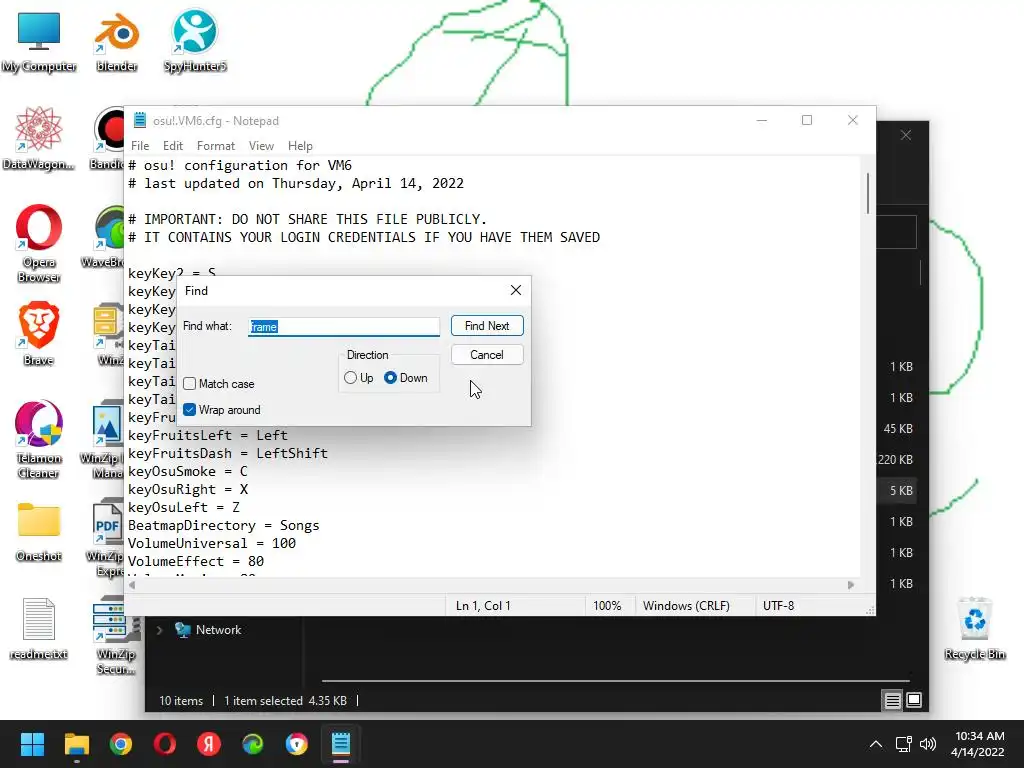The width and height of the screenshot is (1024, 768).
Task: Click the Notepad taskbar icon
Action: pos(341,744)
